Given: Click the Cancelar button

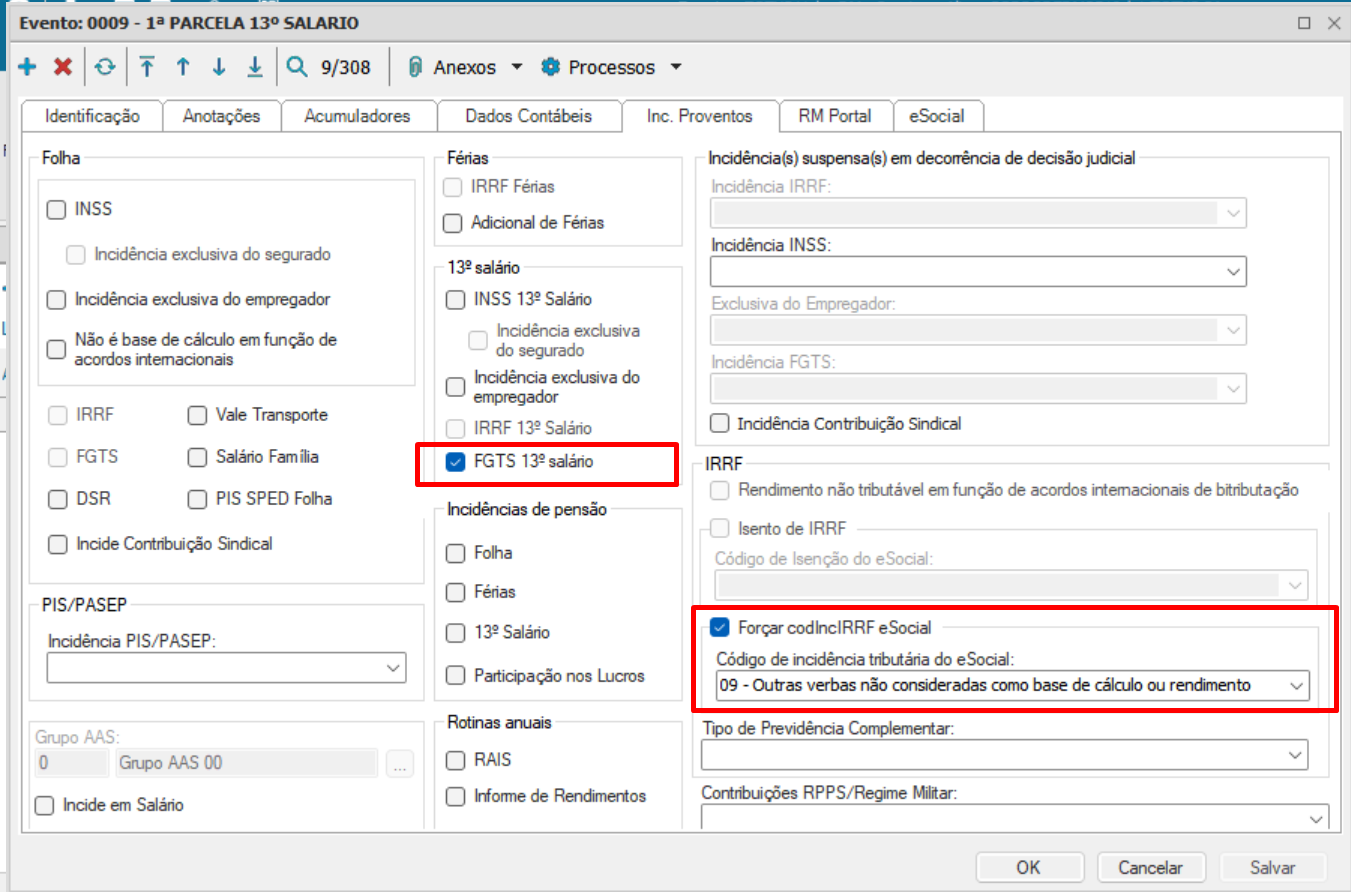Looking at the screenshot, I should pyautogui.click(x=1150, y=868).
